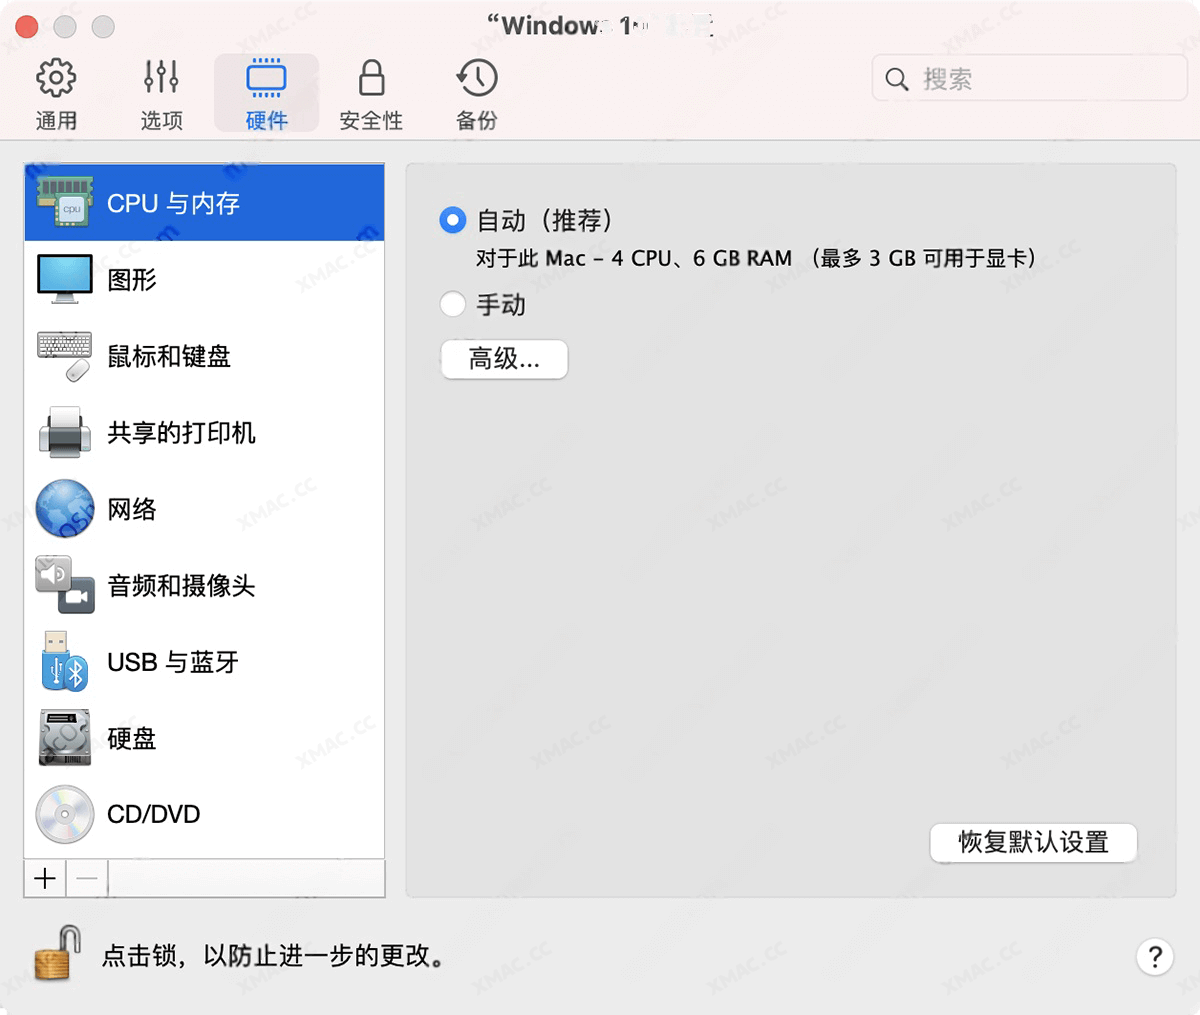Click 恢复默认设置 to restore defaults
Viewport: 1200px width, 1015px height.
[1032, 843]
